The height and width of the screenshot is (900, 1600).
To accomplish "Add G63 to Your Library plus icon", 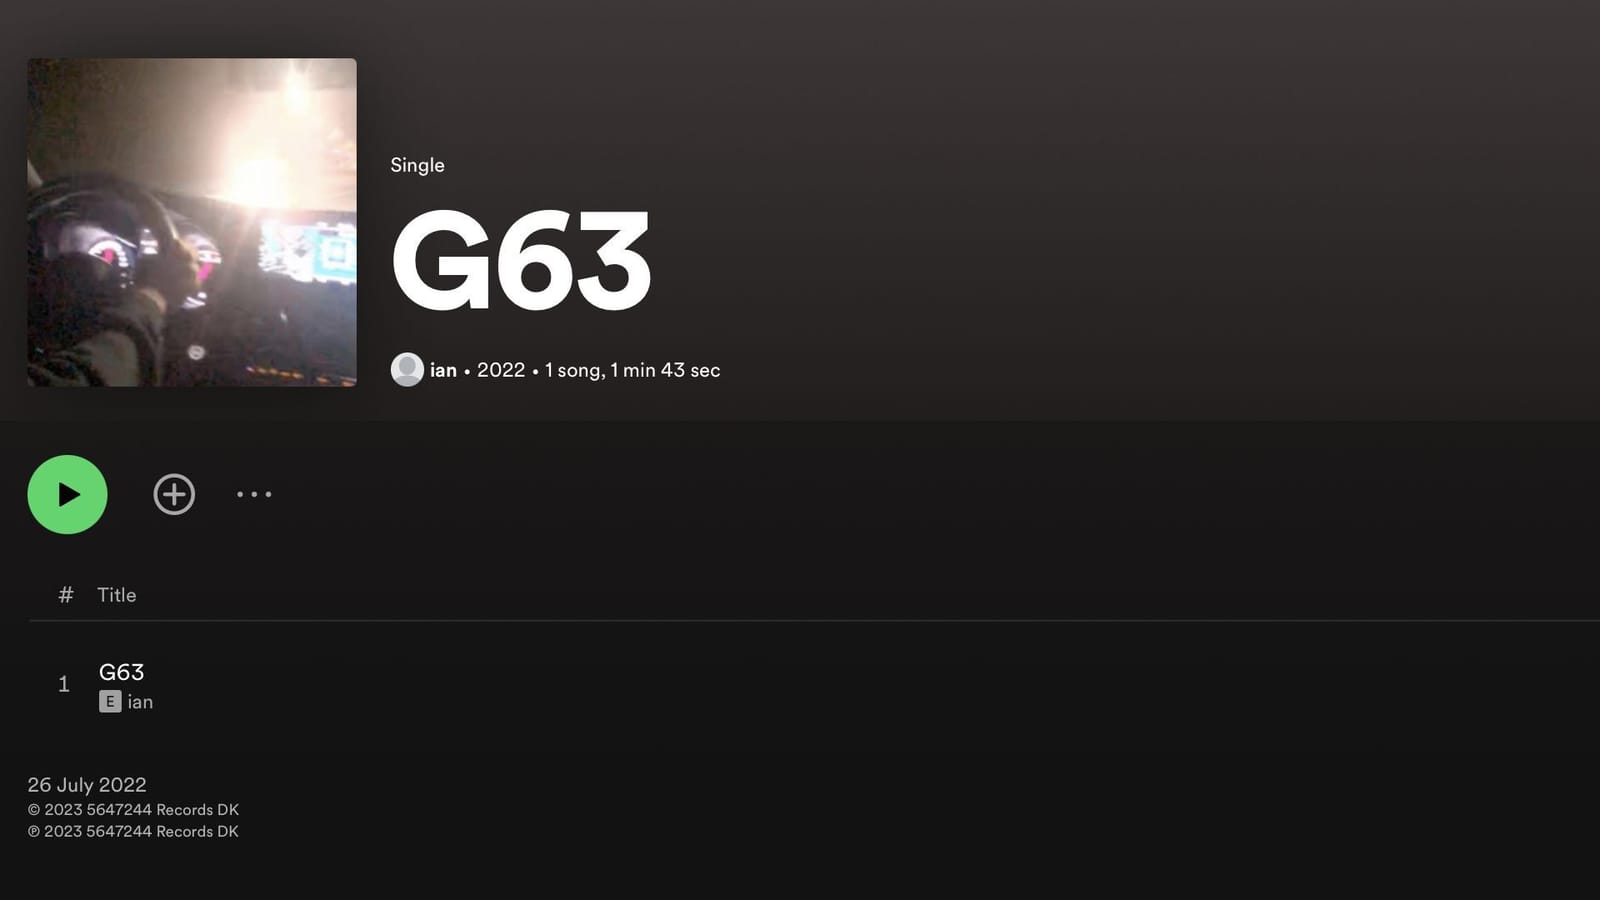I will (174, 494).
